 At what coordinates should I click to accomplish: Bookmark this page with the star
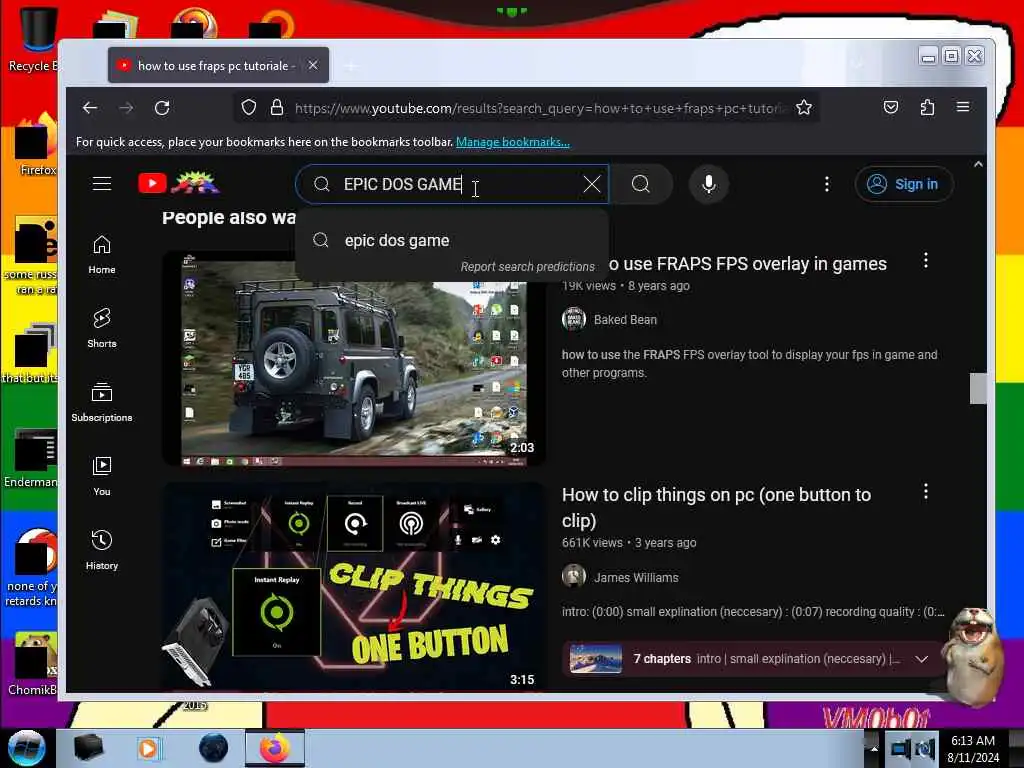point(804,107)
